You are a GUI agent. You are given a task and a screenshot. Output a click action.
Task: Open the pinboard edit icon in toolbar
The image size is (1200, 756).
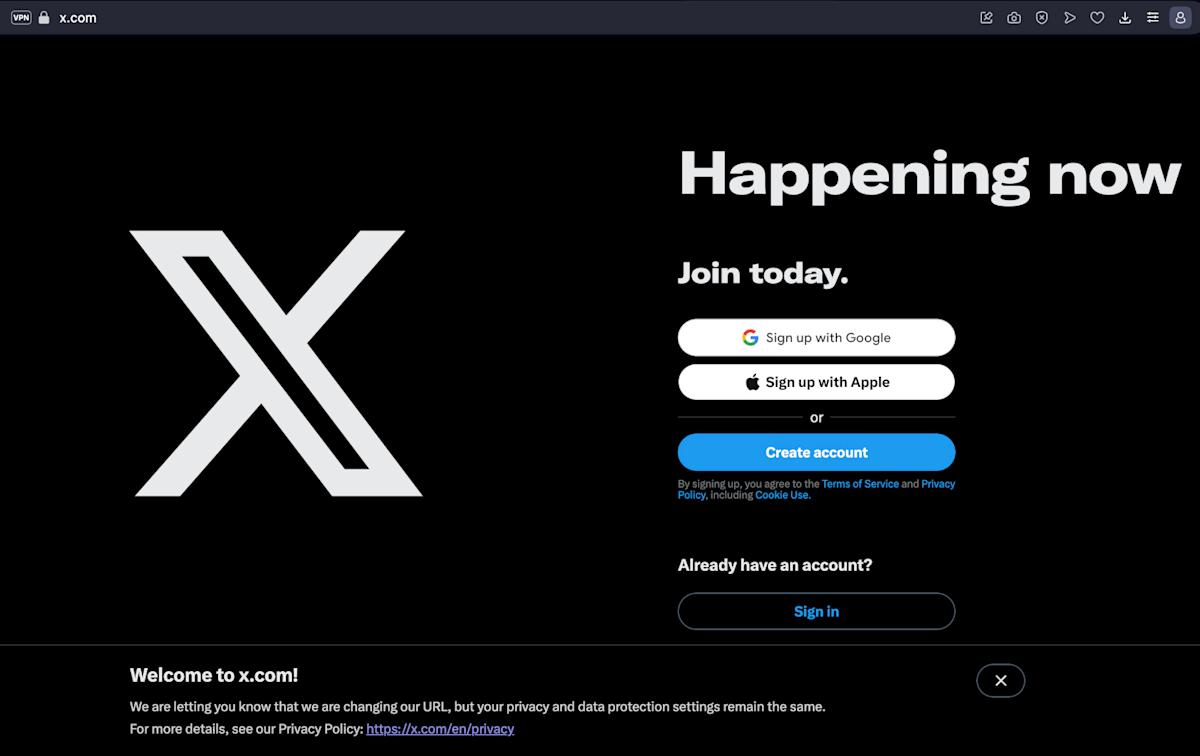tap(986, 17)
